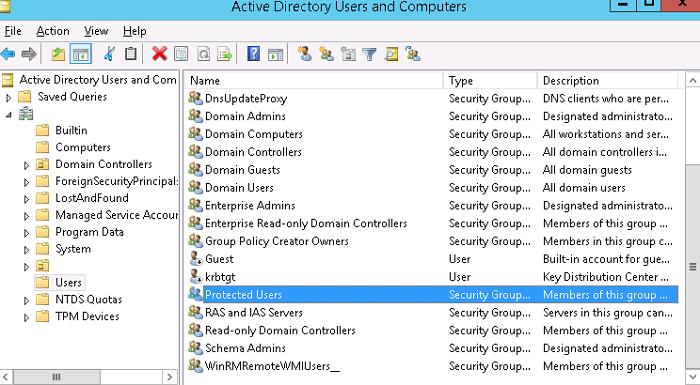This screenshot has height=385, width=700.
Task: Click Add to group toolbar icon
Action: coord(413,54)
